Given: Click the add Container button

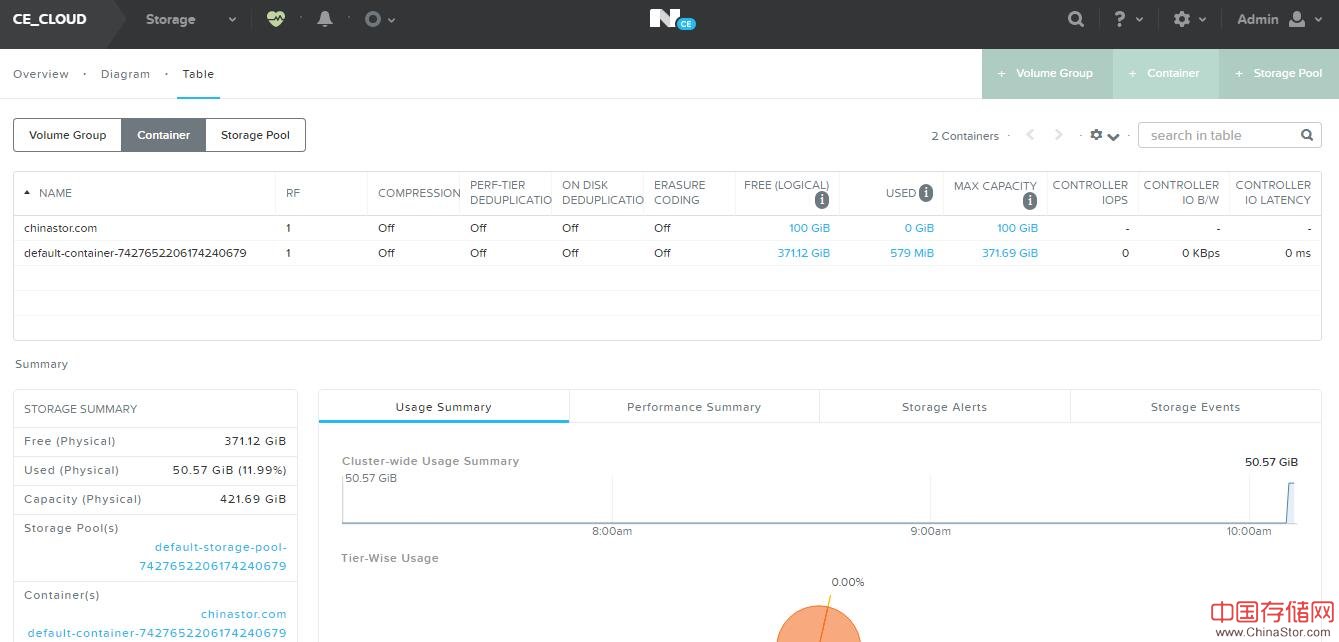Looking at the screenshot, I should 1165,73.
